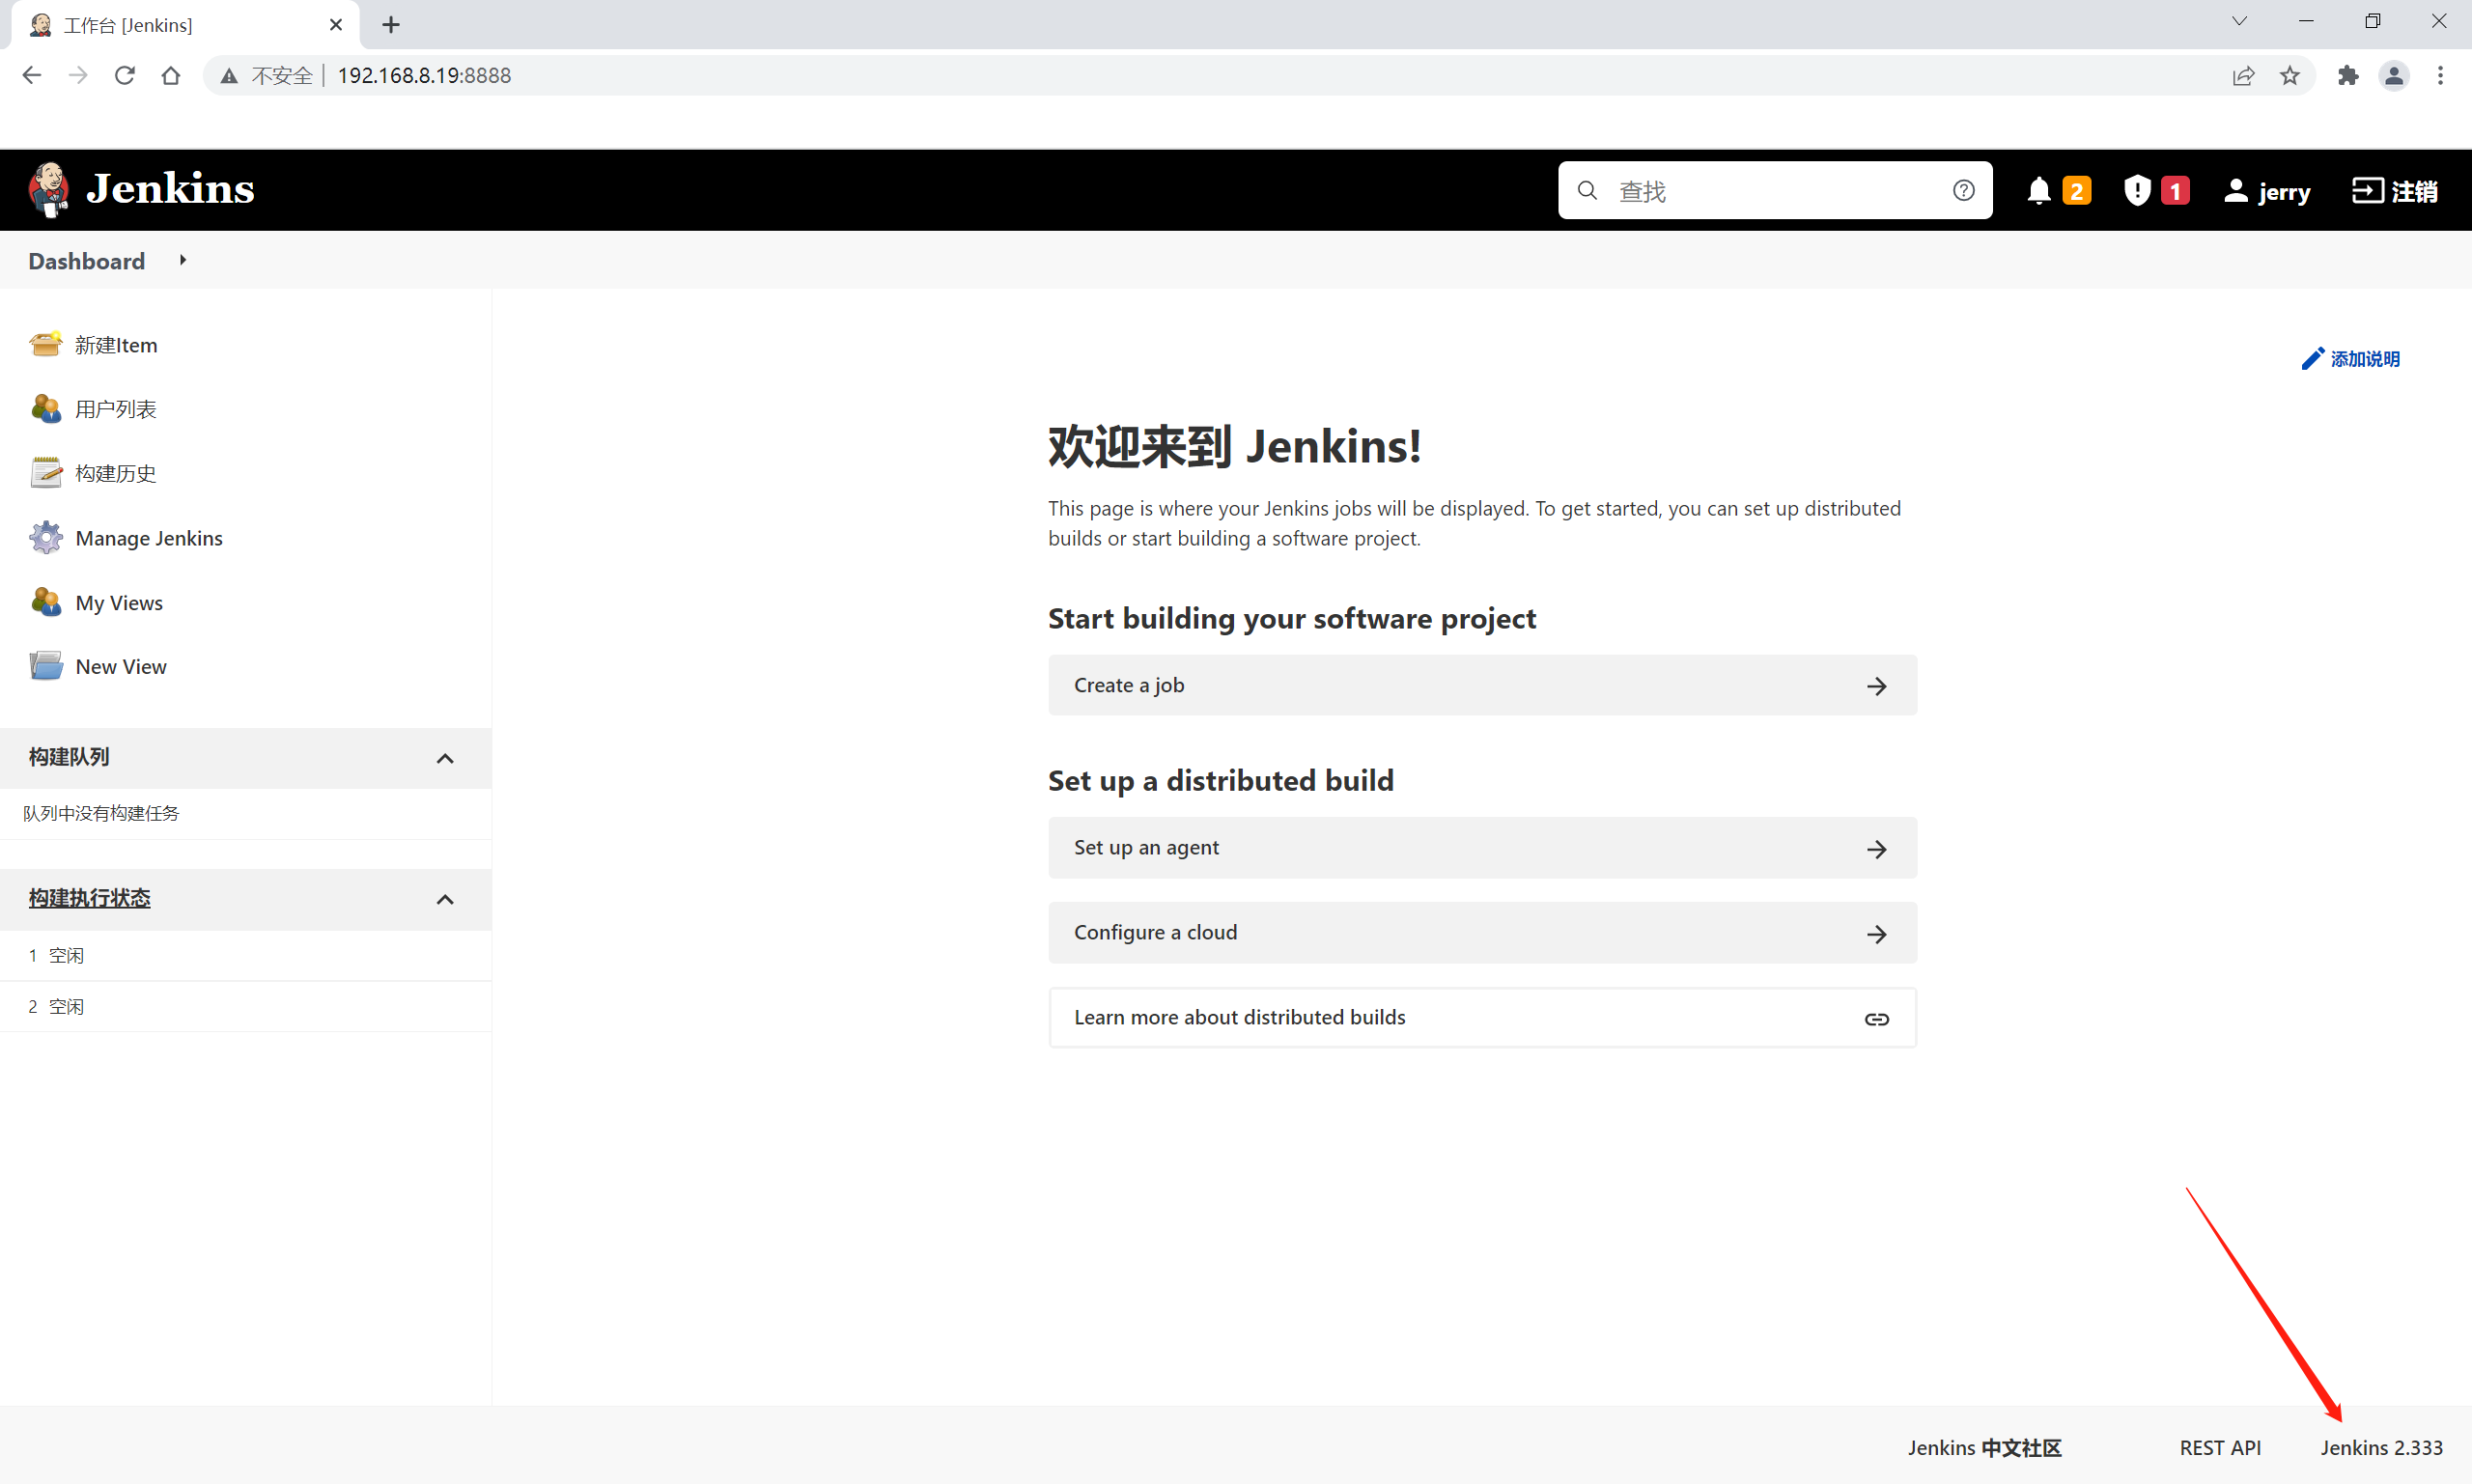Click the Jenkins logo icon

point(47,189)
